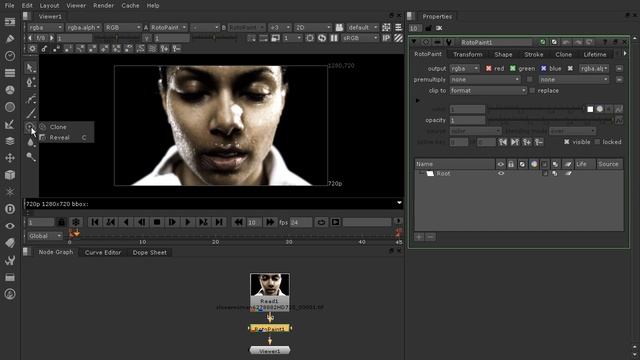Open the A input RotoPaint dropdown
The image size is (640, 360).
click(x=168, y=27)
